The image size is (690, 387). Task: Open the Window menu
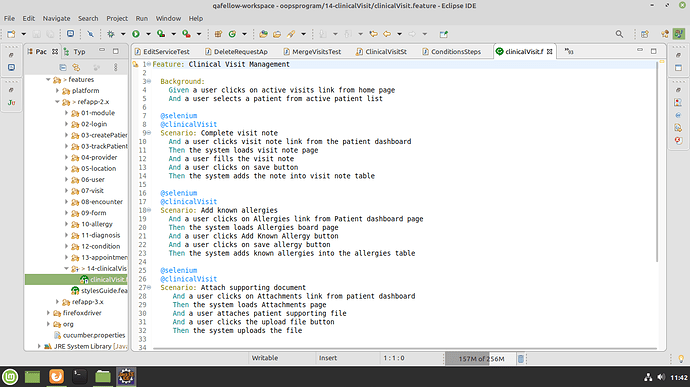[168, 18]
